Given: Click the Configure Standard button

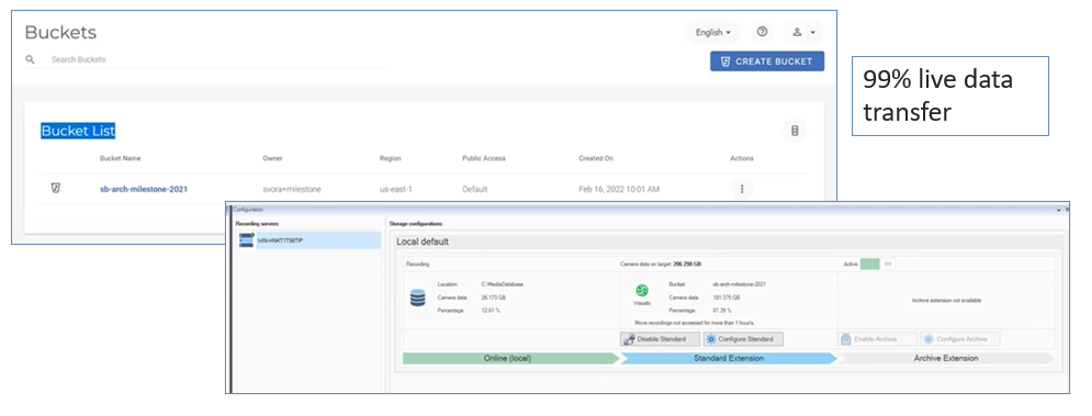Looking at the screenshot, I should 737,339.
